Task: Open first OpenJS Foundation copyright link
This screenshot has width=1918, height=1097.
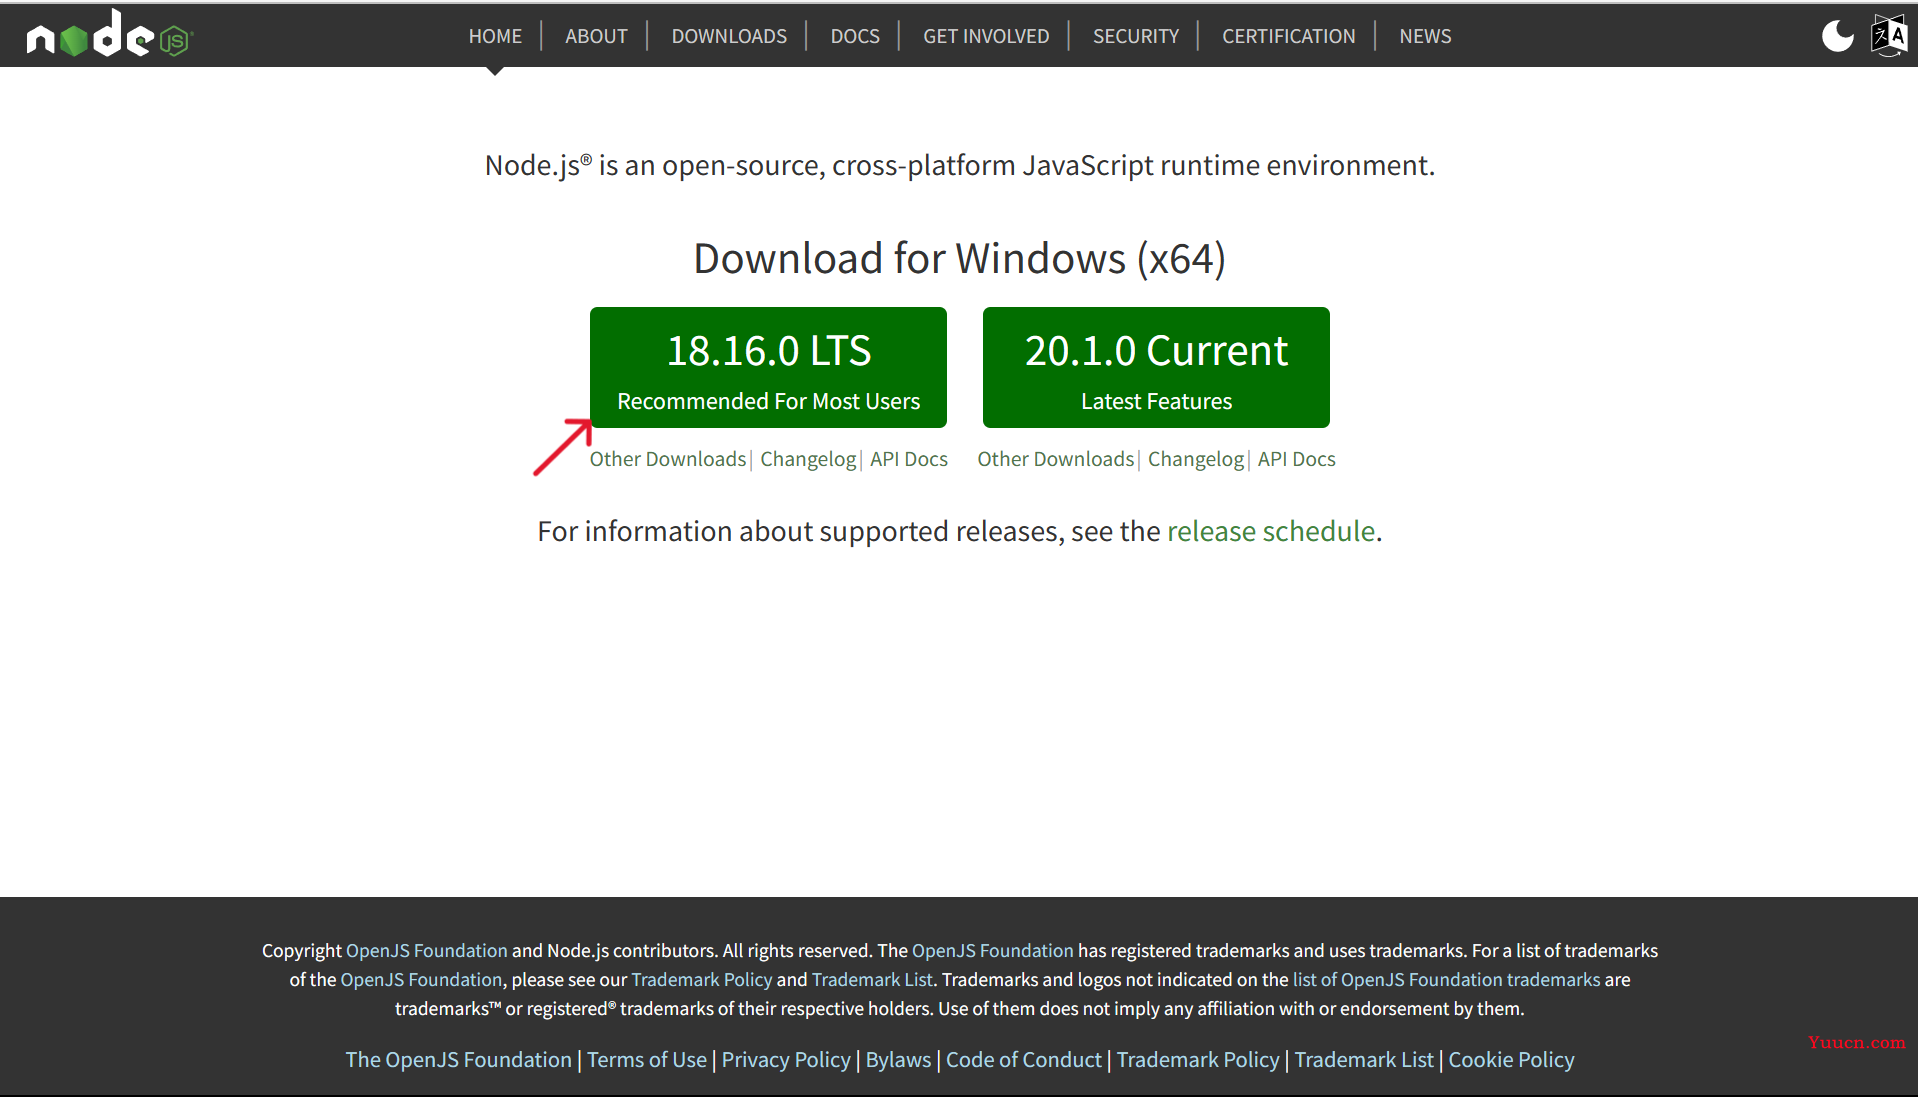Action: point(427,950)
